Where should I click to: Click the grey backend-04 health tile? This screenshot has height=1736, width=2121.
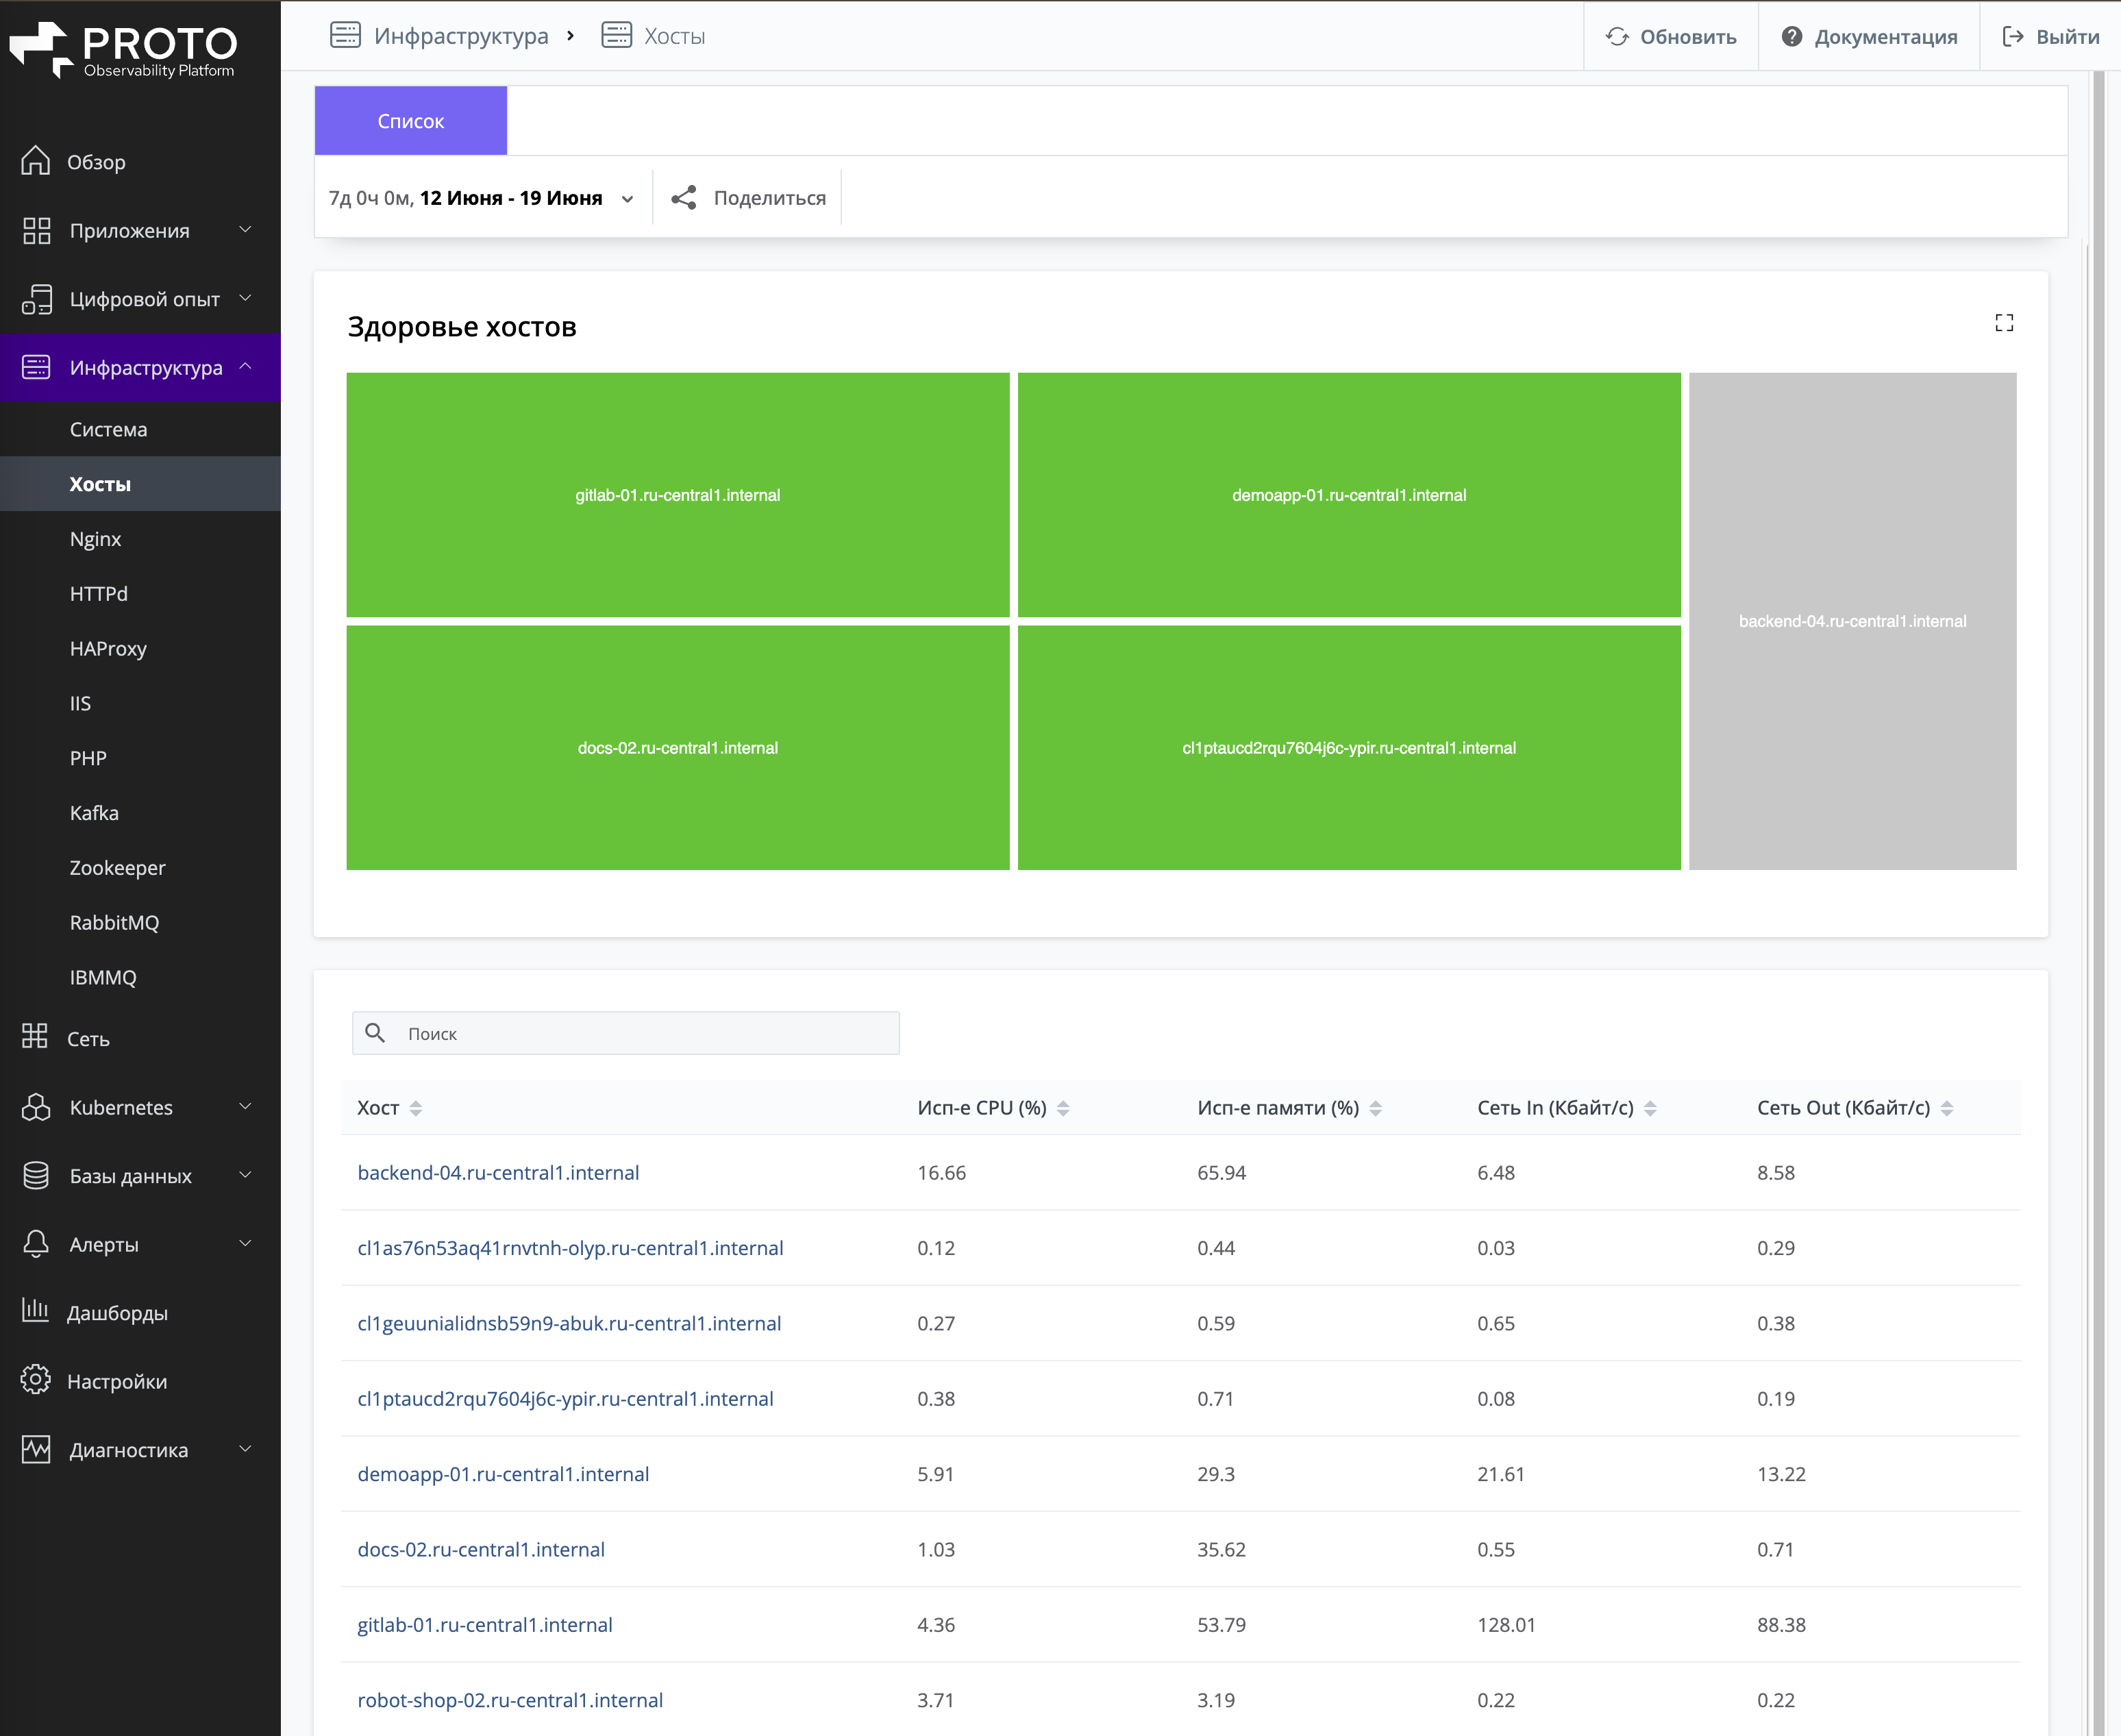(1852, 621)
